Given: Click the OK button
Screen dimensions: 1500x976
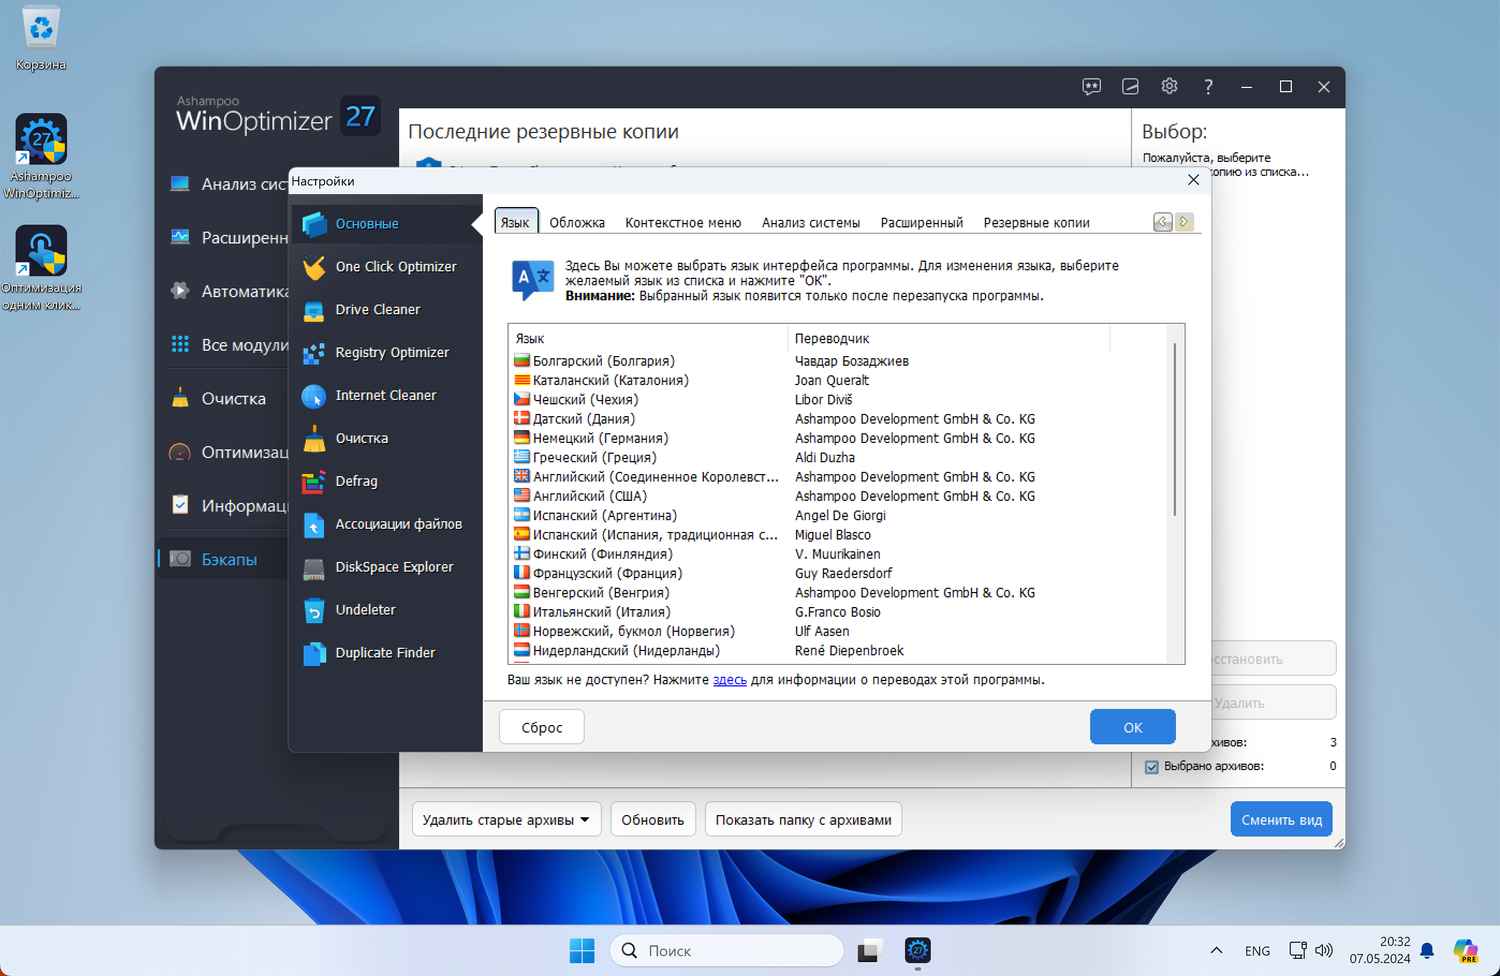Looking at the screenshot, I should (1133, 727).
